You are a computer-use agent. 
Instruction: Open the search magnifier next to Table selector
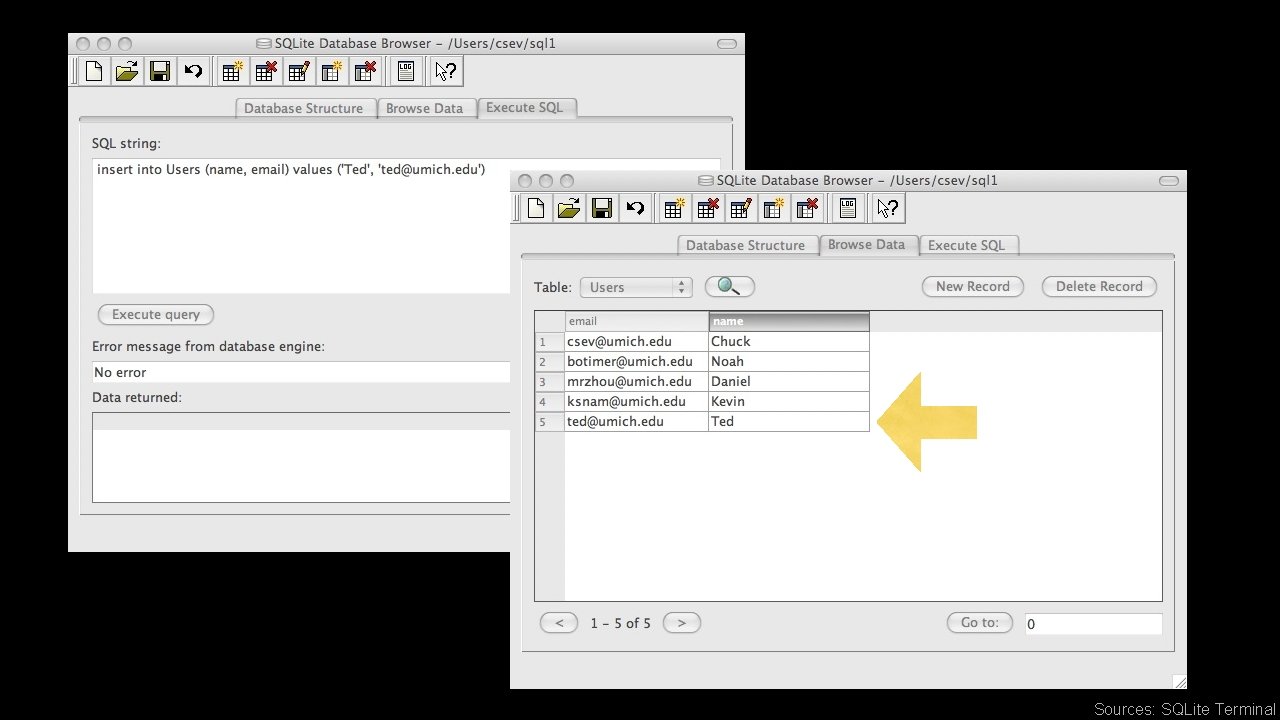[729, 286]
